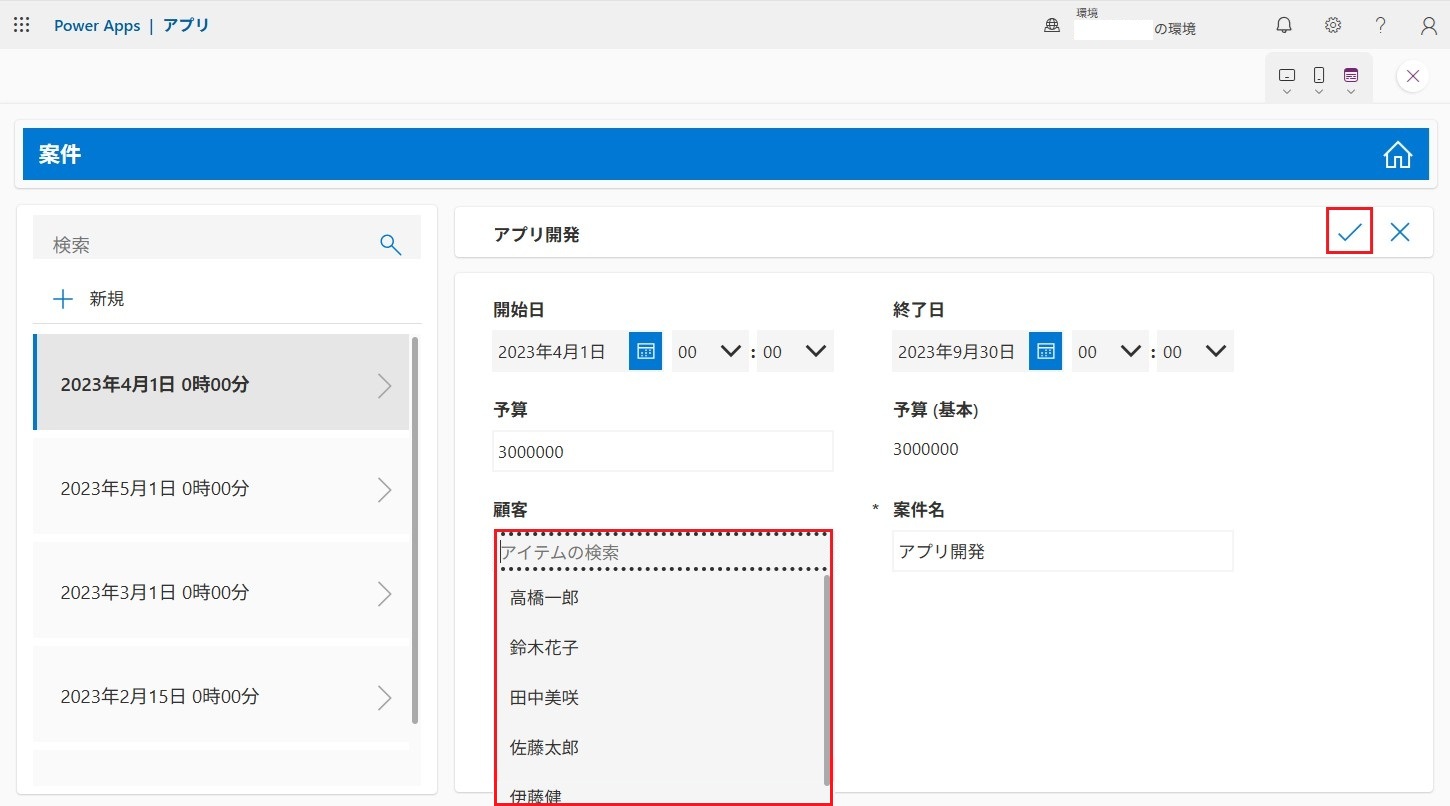This screenshot has height=806, width=1450.
Task: Select 田中美咲 in the customer dropdown
Action: point(544,698)
